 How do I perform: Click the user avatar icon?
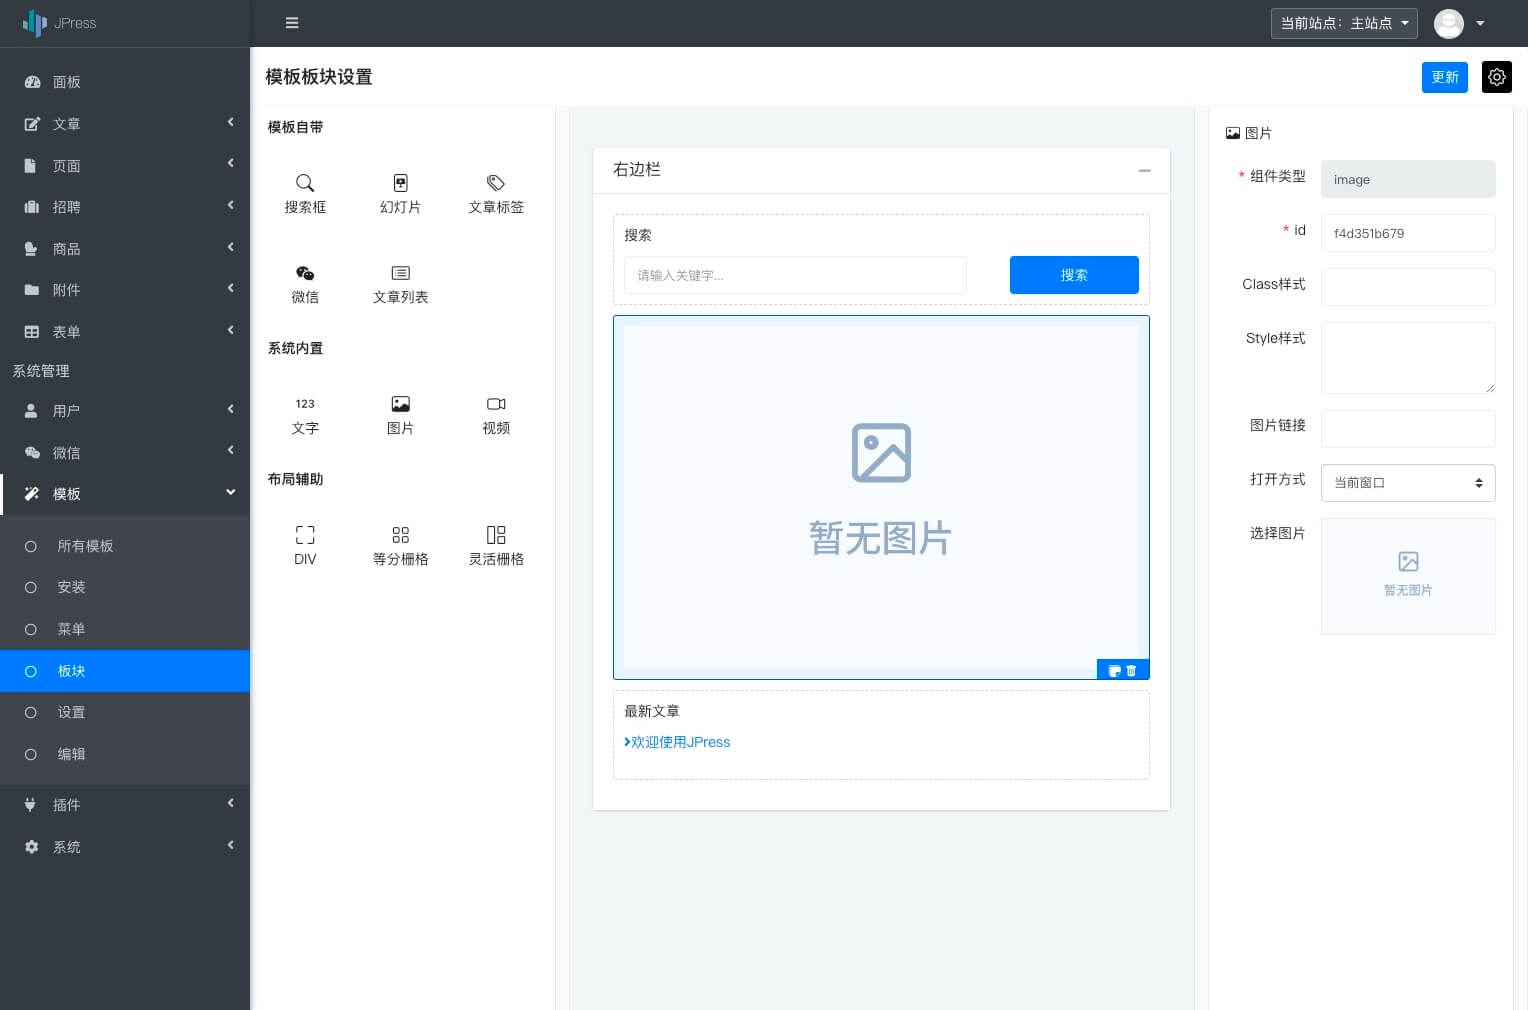coord(1448,23)
